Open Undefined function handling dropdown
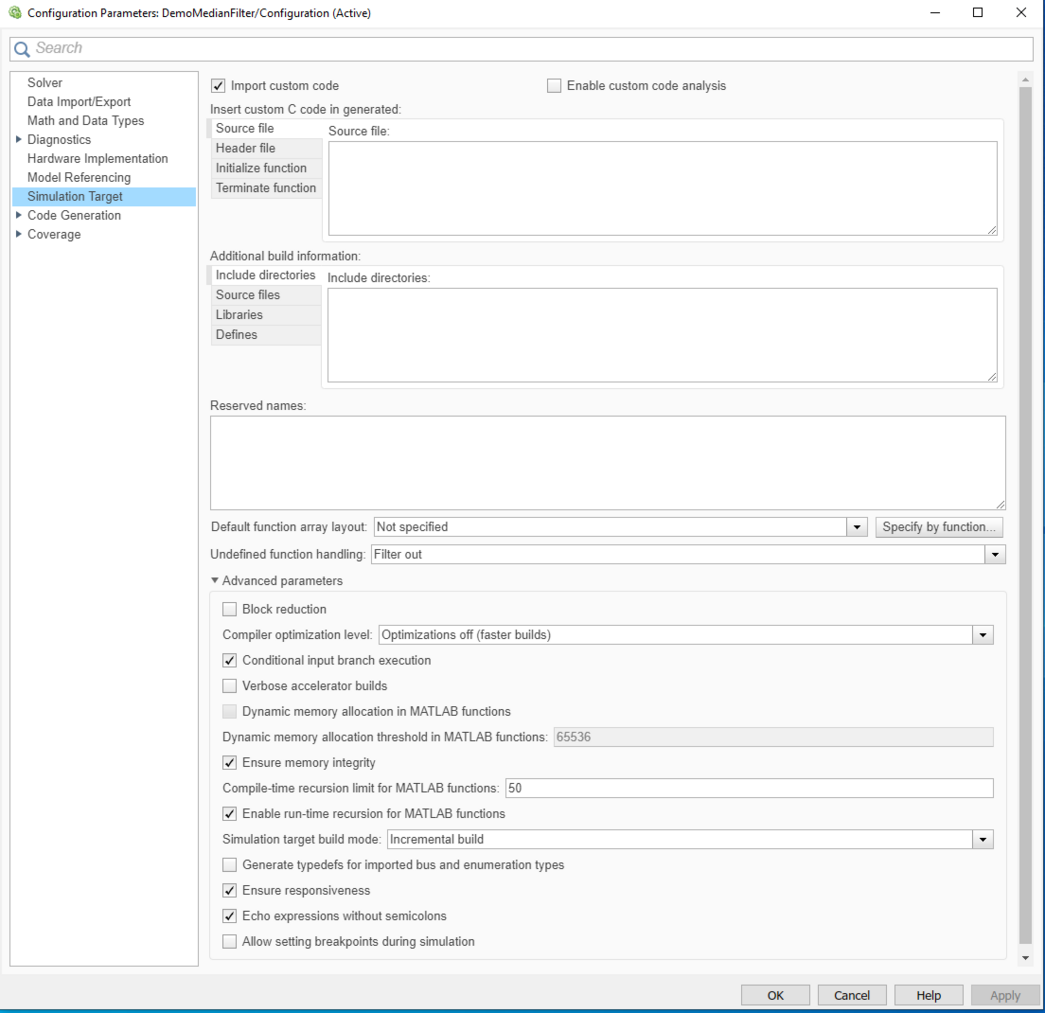Screen dimensions: 1045x1013 pos(994,554)
